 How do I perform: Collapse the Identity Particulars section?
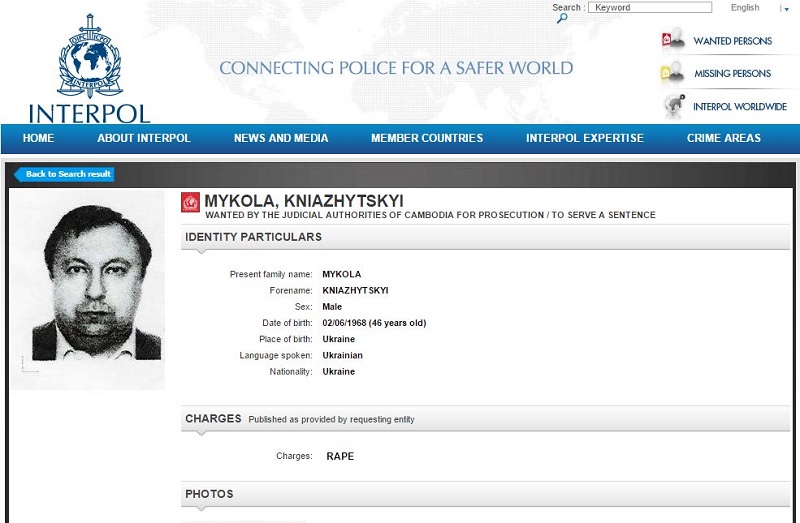coord(485,237)
